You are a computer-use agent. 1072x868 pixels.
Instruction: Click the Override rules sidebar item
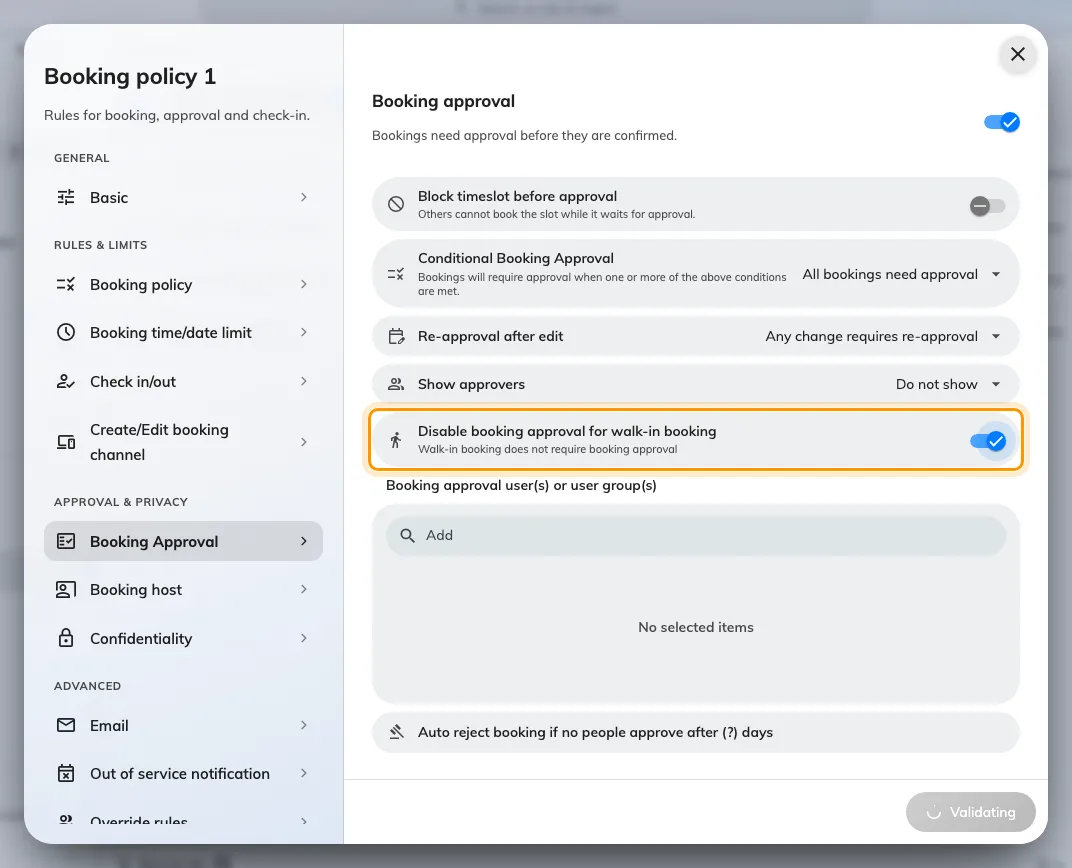183,819
